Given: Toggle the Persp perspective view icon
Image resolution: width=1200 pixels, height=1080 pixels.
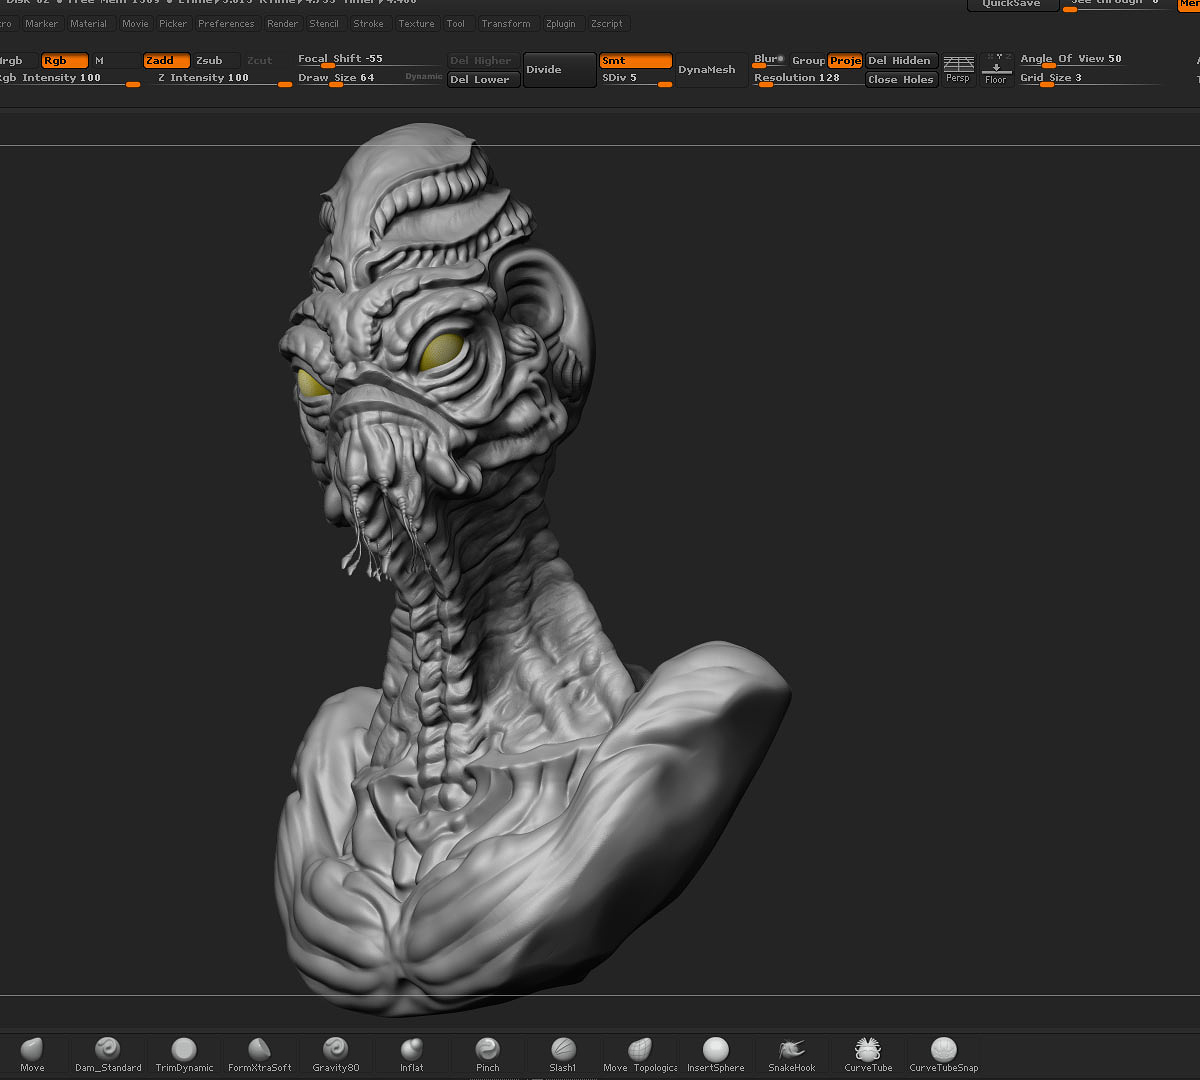Looking at the screenshot, I should point(958,70).
